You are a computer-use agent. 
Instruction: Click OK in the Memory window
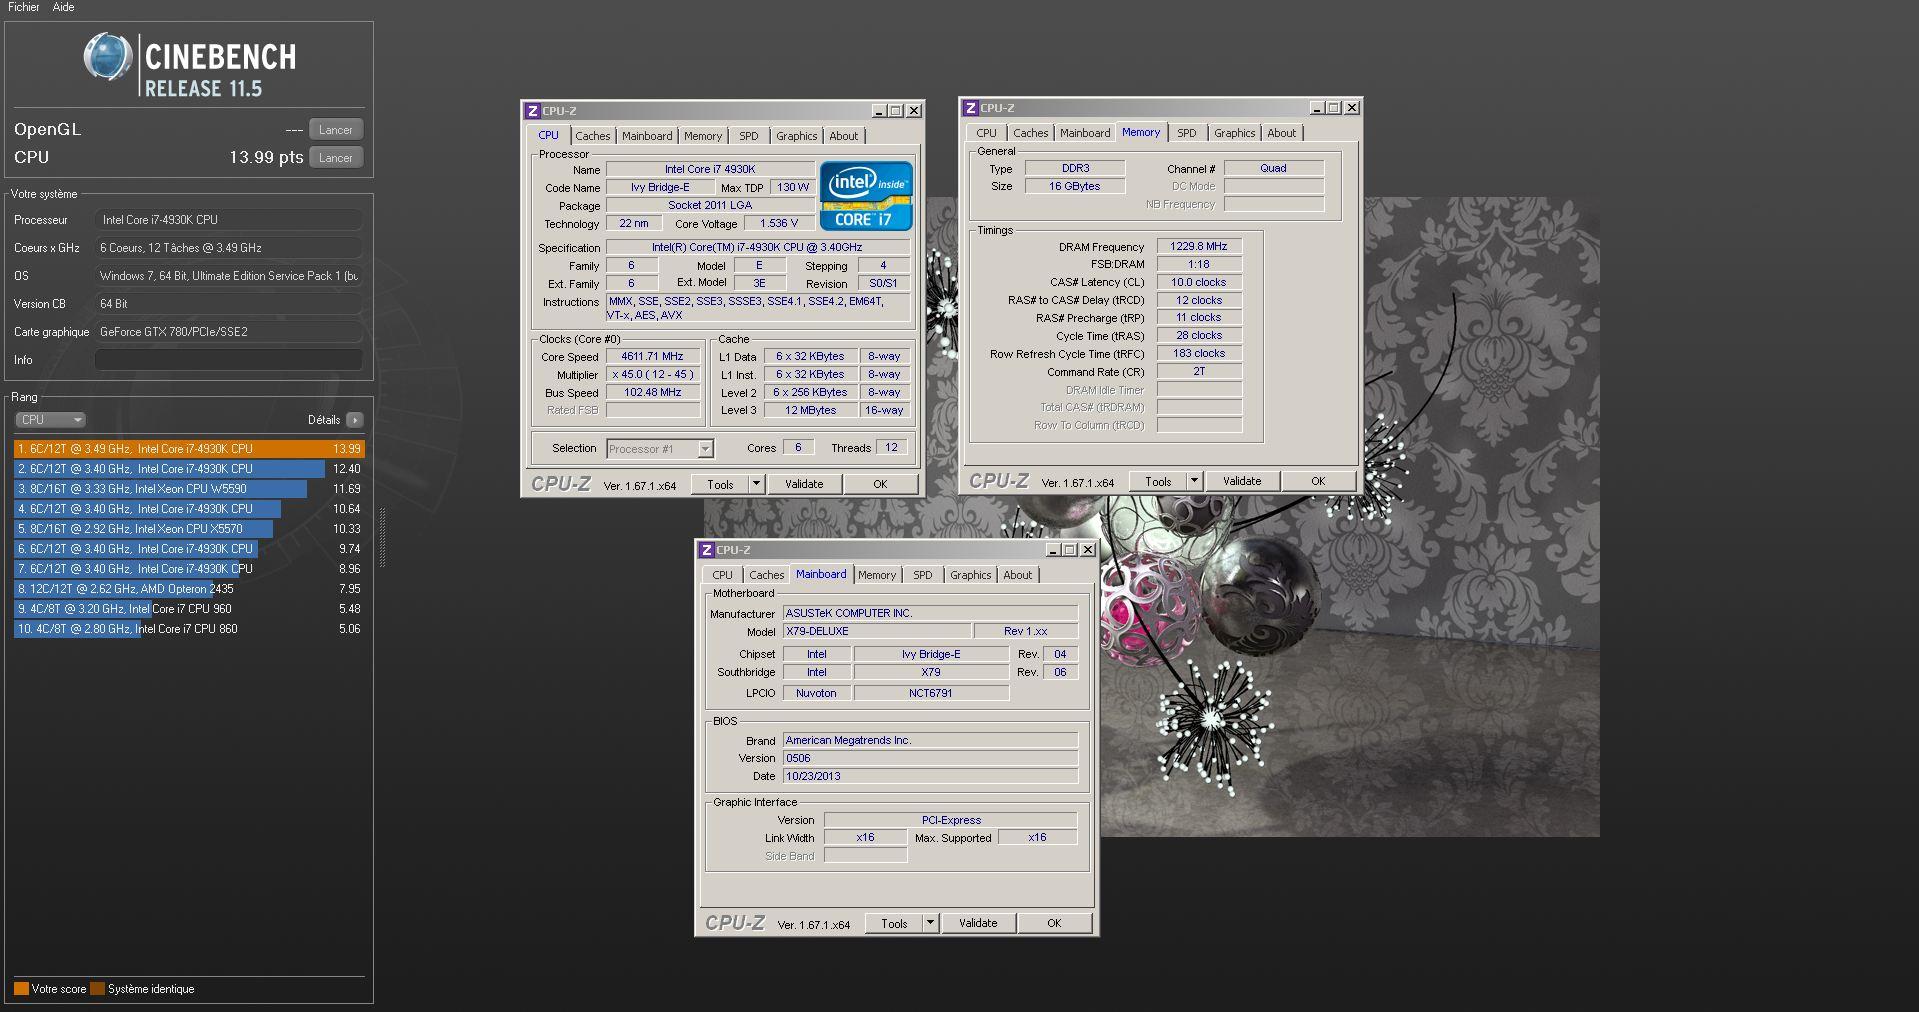pos(1318,481)
